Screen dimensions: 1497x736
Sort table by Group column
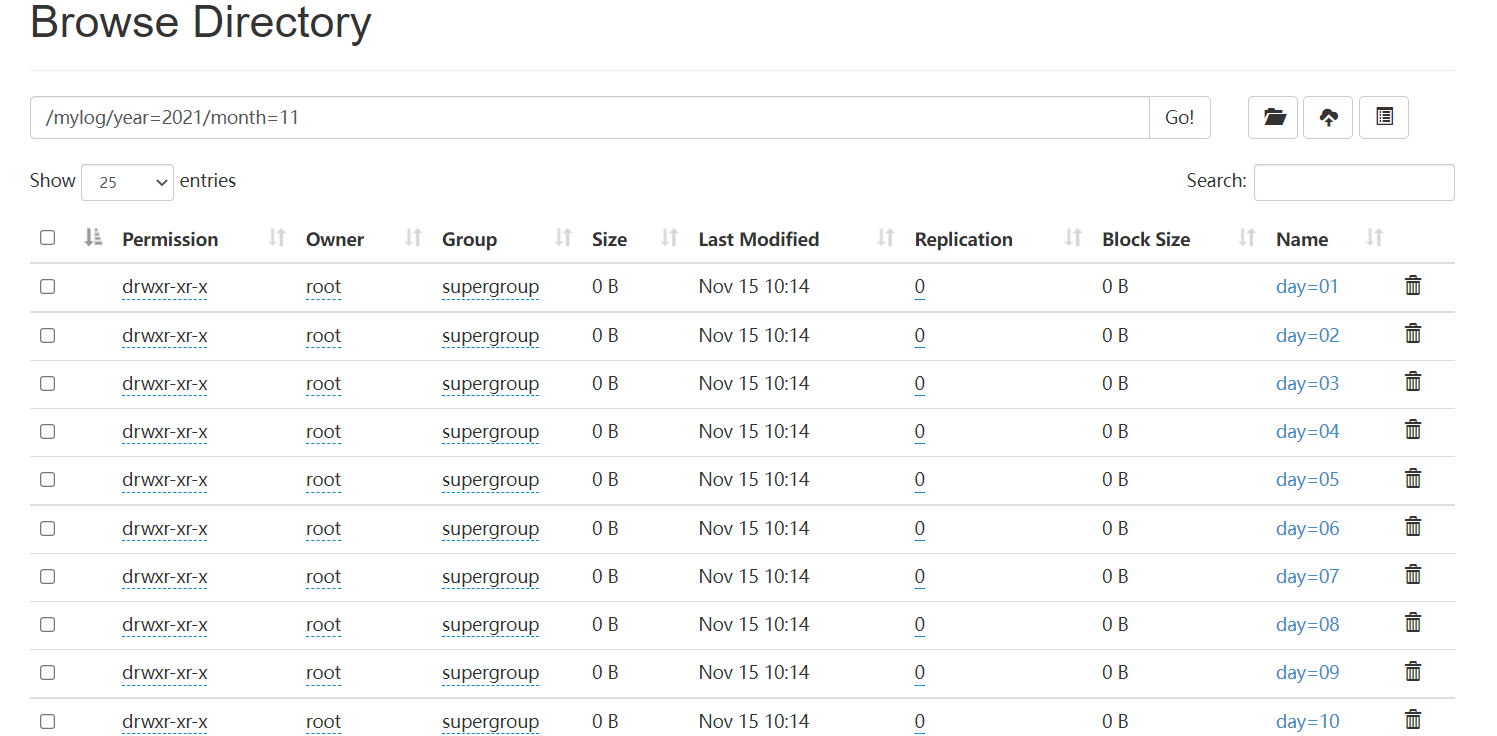[564, 238]
